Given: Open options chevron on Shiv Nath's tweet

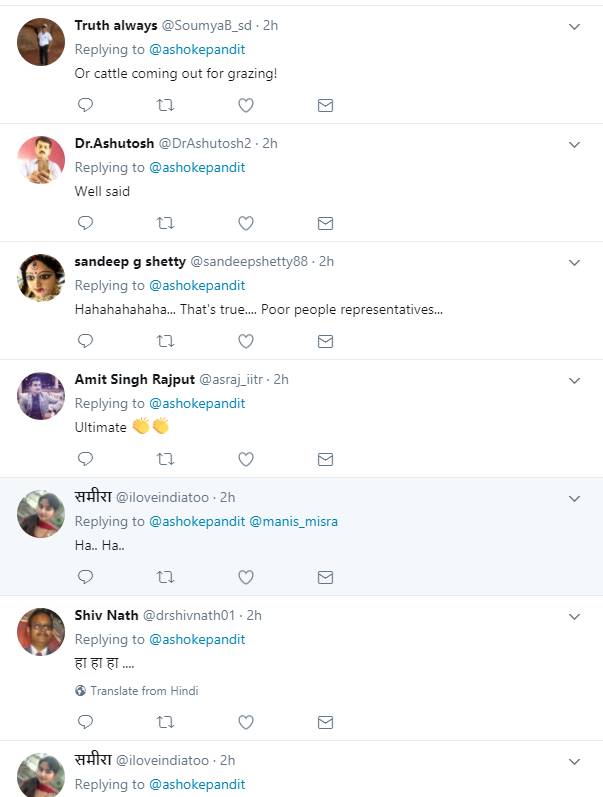Looking at the screenshot, I should [574, 617].
